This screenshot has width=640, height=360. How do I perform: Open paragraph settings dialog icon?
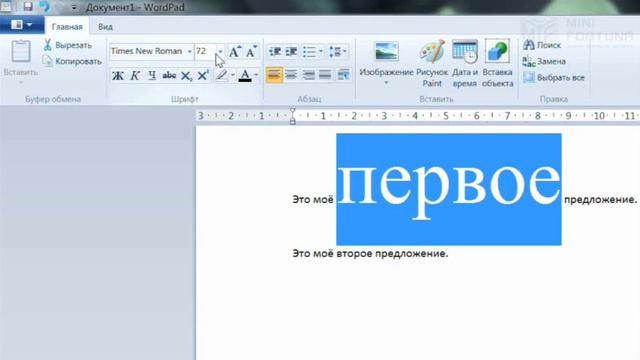coord(343,75)
